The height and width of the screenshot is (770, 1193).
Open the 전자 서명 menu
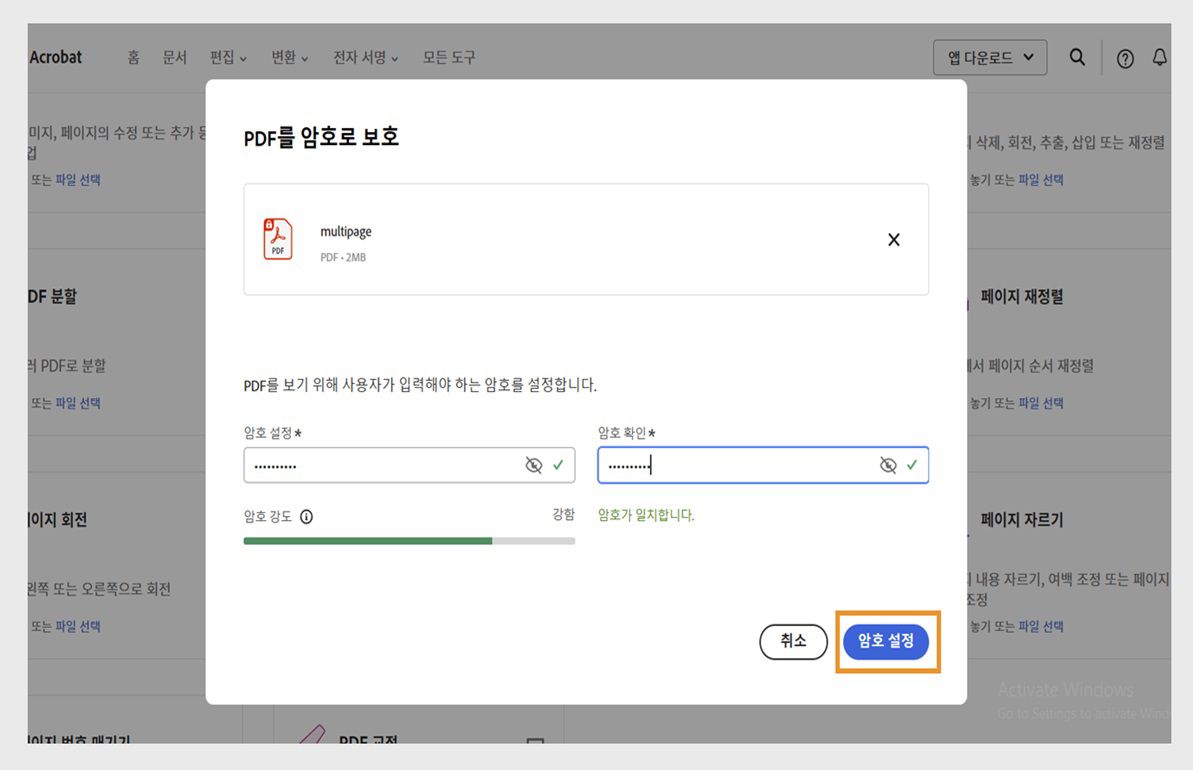coord(365,57)
